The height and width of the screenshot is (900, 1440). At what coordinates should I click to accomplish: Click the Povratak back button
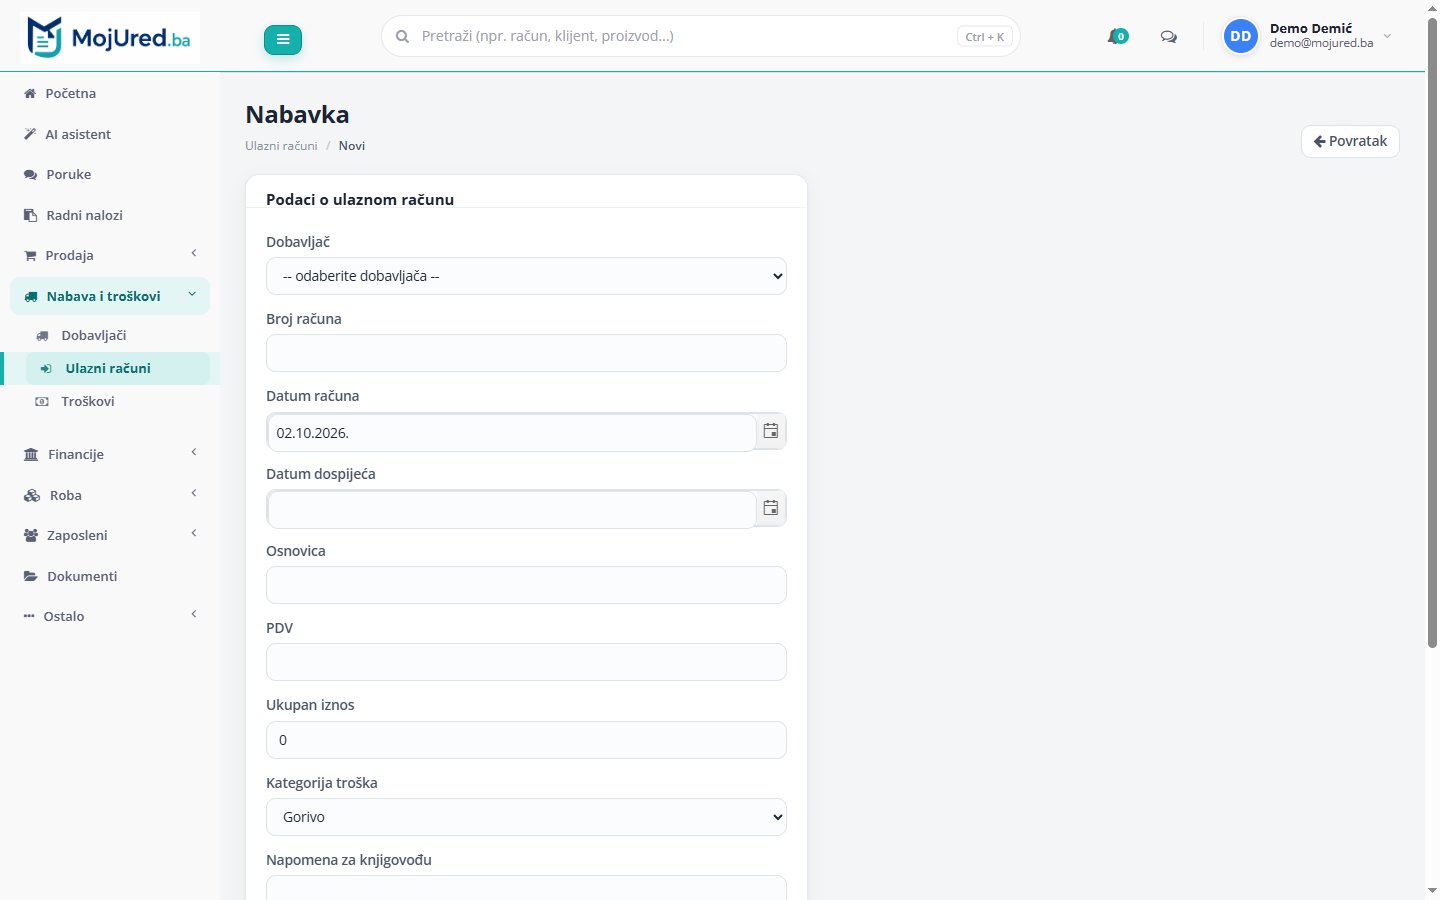tap(1350, 141)
